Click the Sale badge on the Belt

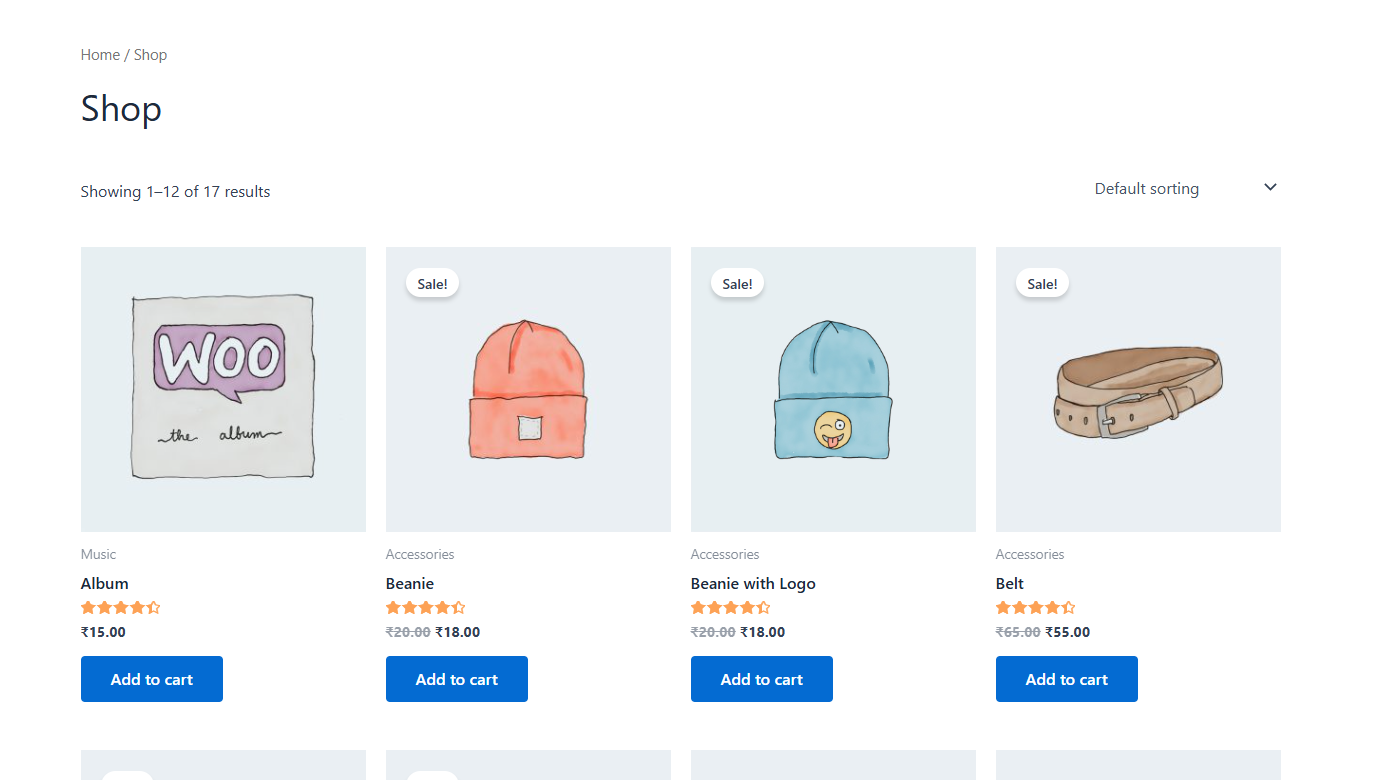point(1041,283)
